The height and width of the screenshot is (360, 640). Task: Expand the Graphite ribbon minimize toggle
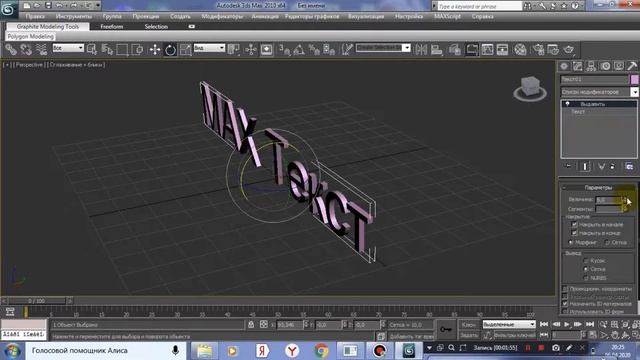point(191,27)
